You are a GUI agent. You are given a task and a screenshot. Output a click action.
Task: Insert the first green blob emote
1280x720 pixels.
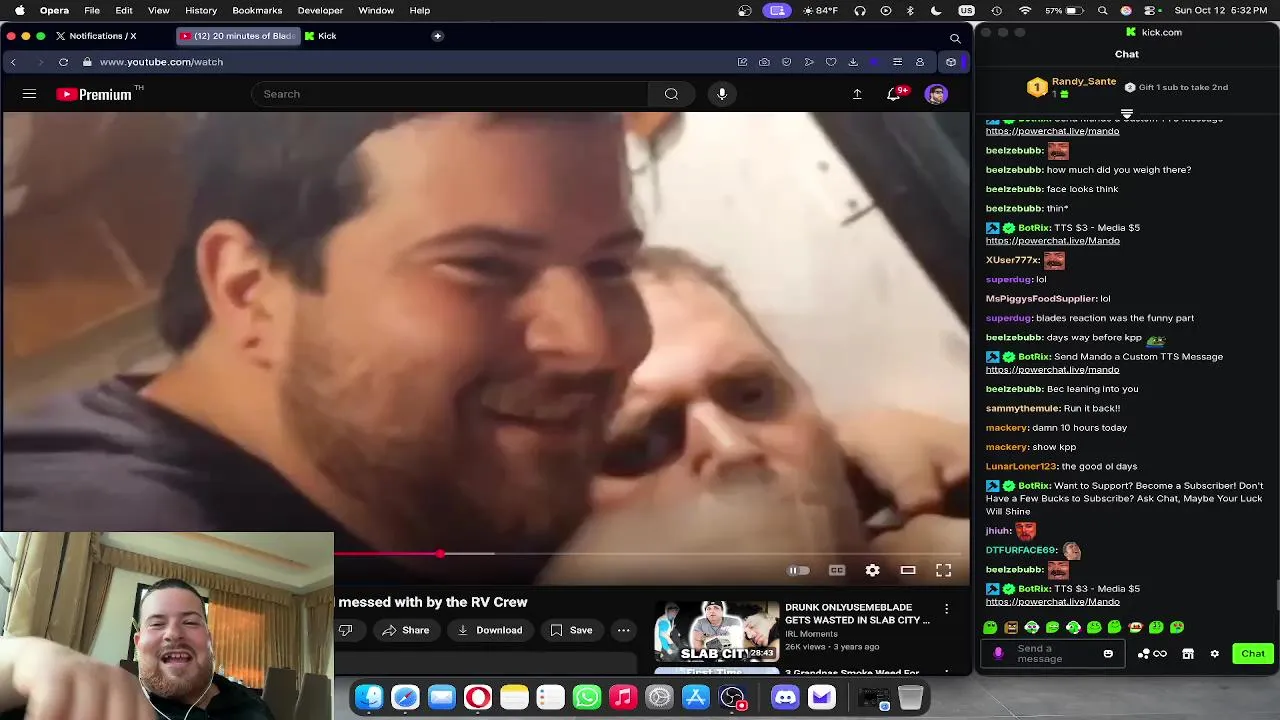(x=990, y=627)
